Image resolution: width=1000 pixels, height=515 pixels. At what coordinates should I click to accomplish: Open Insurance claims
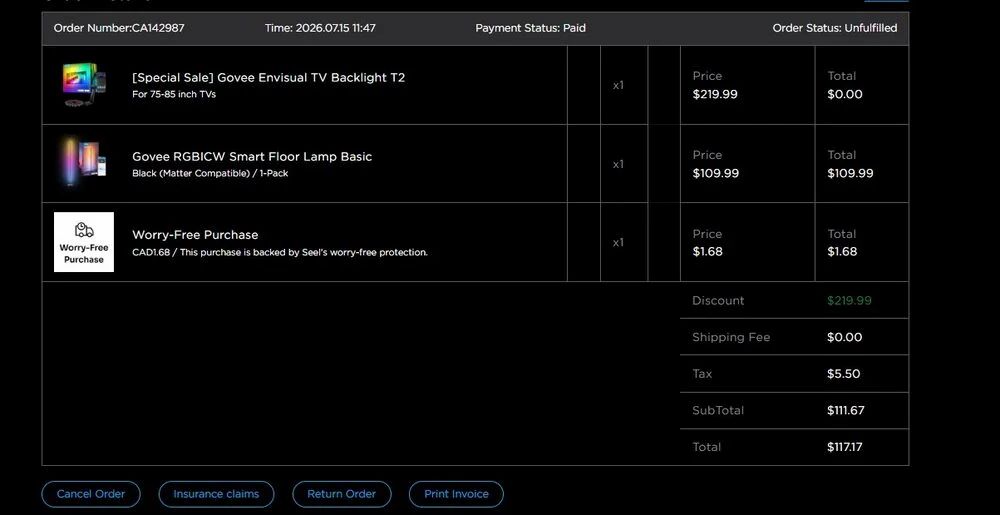[x=216, y=494]
